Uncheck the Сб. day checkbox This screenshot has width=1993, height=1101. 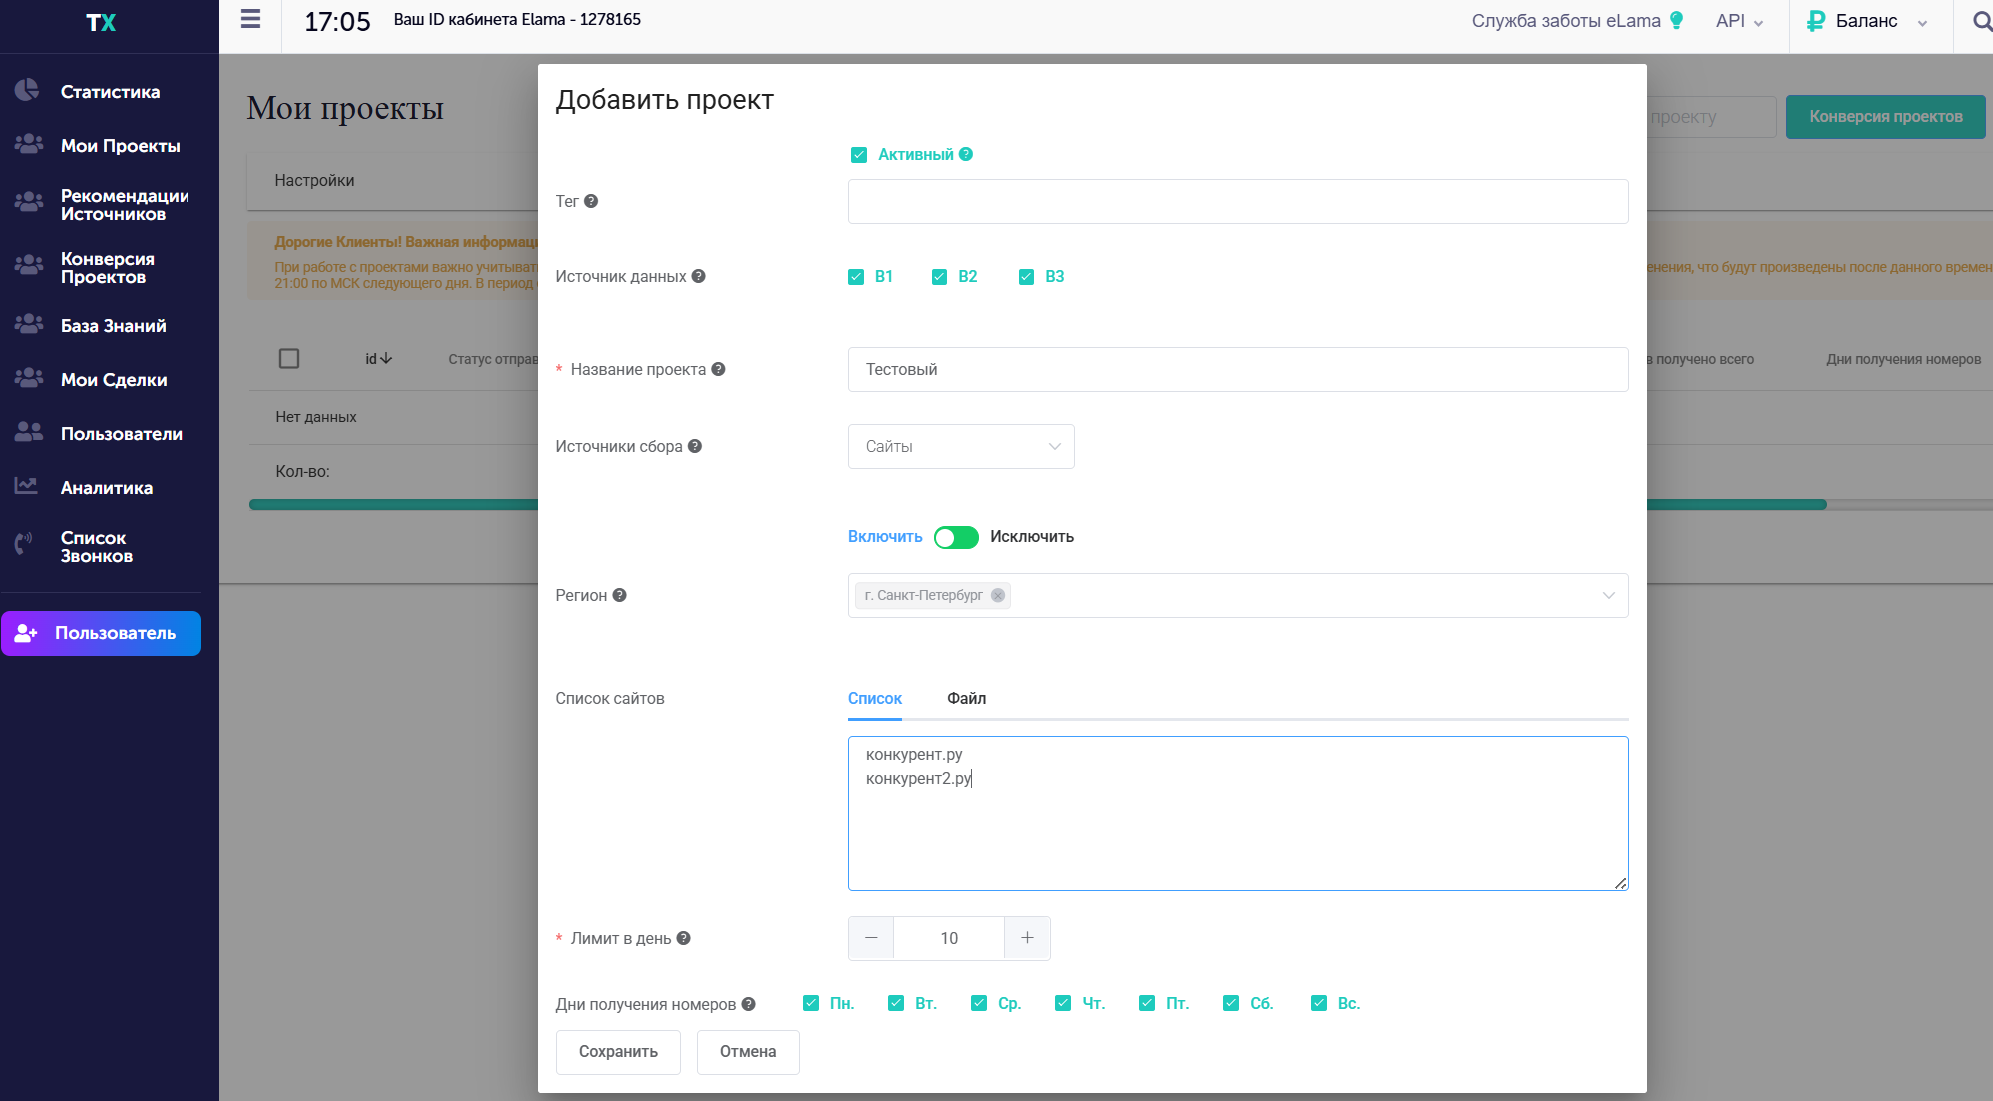(x=1231, y=1003)
